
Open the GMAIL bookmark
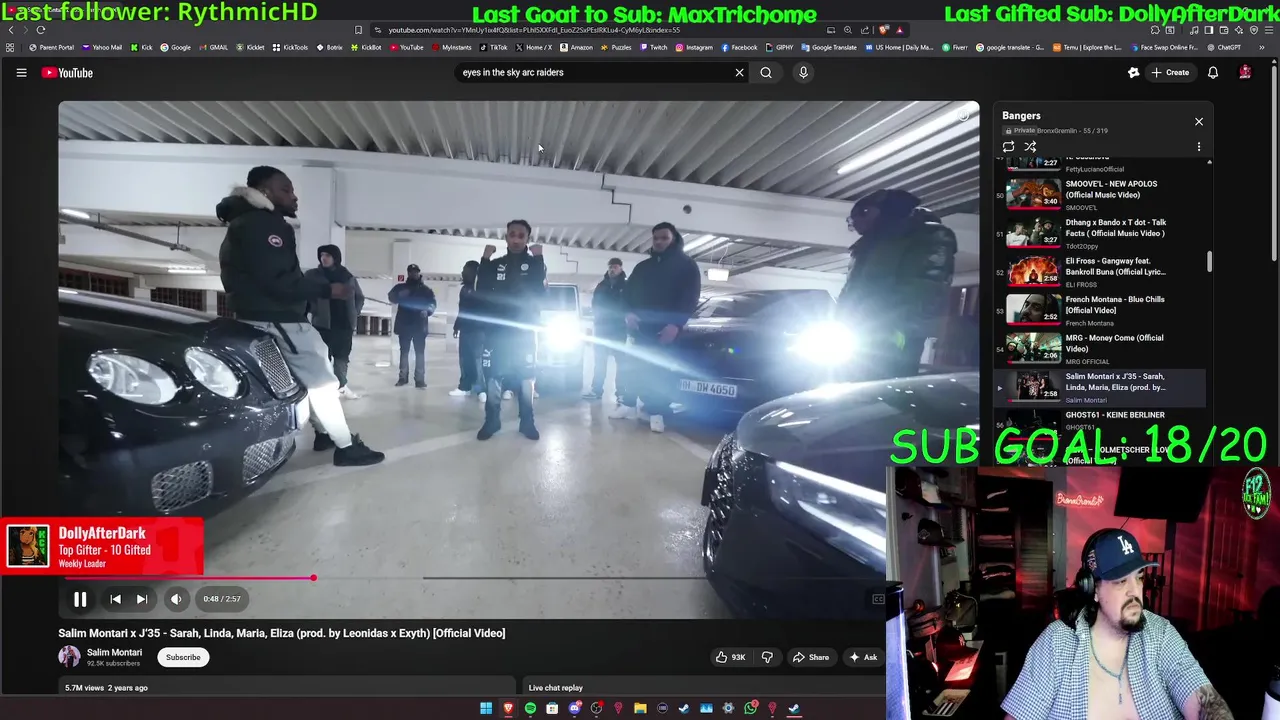[213, 47]
